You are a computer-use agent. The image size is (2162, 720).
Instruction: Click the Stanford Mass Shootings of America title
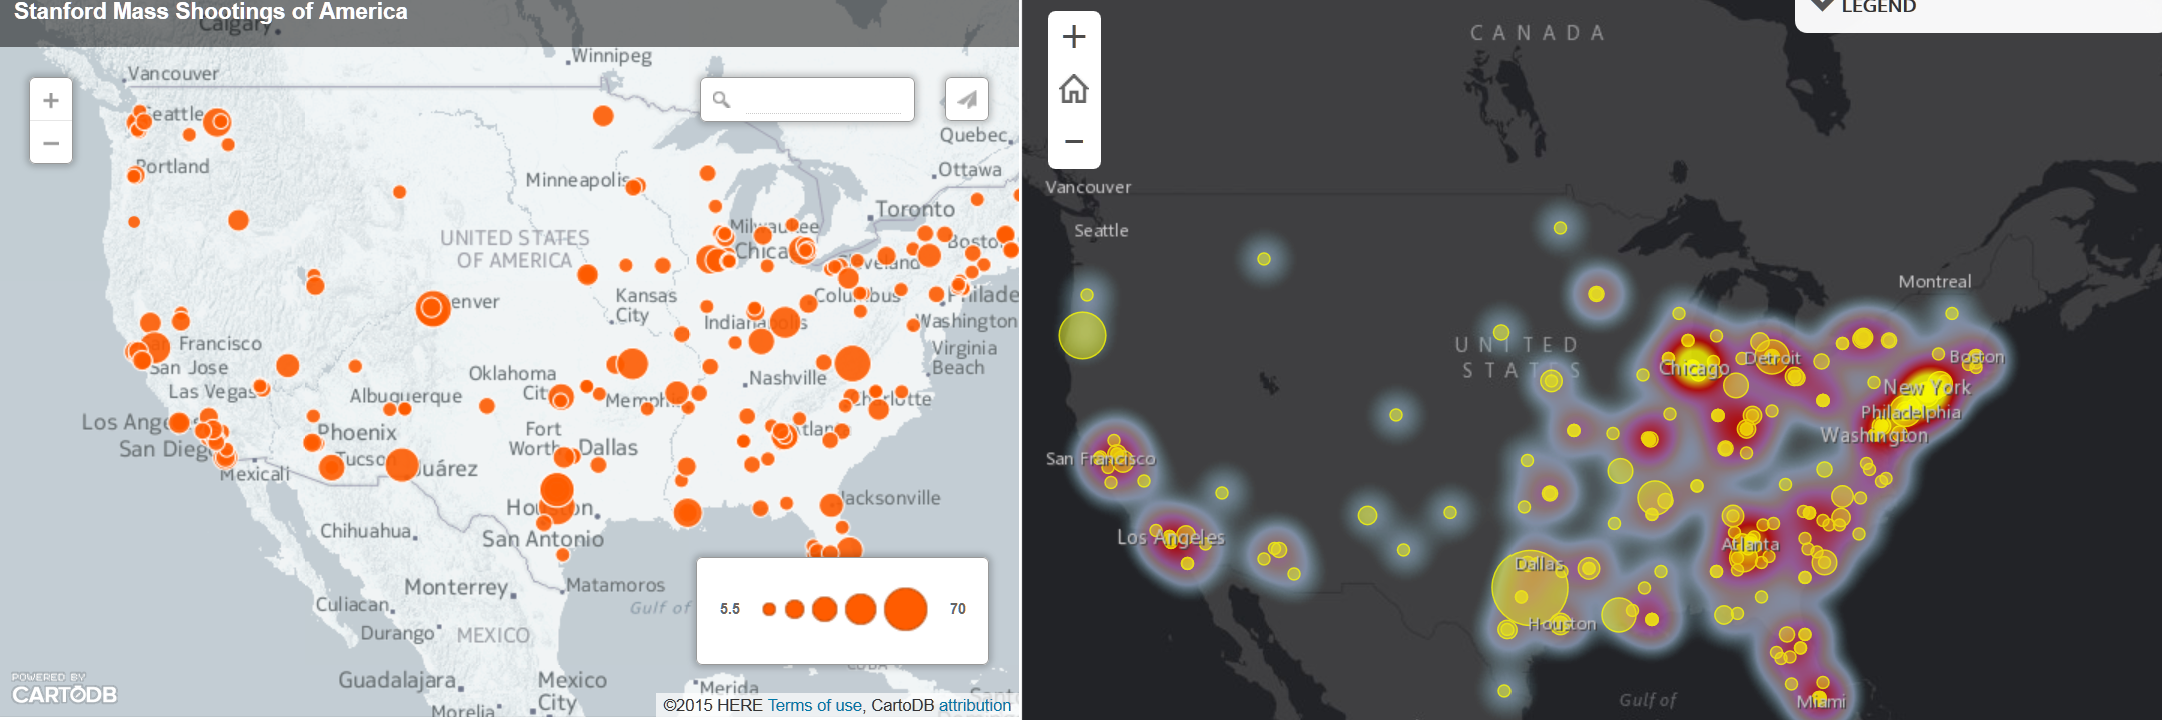[211, 12]
